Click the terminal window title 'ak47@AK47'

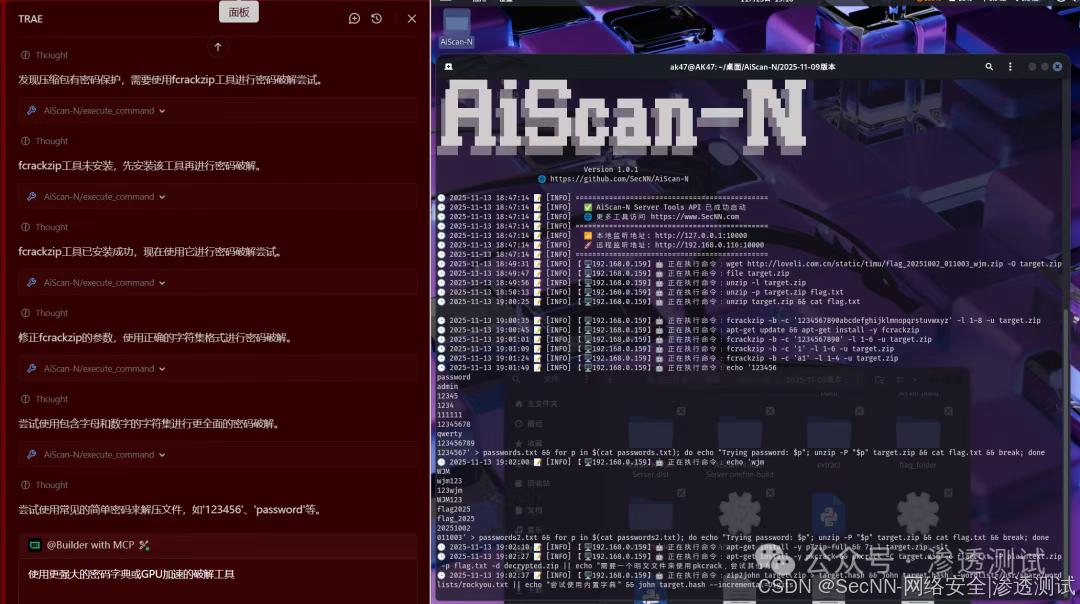(x=752, y=67)
